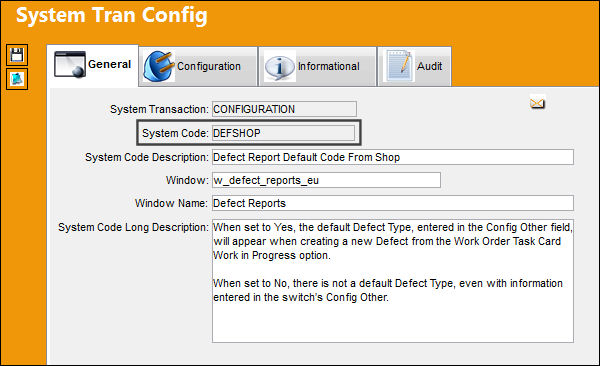Switch to the Informational tab
The width and height of the screenshot is (600, 366).
317,67
